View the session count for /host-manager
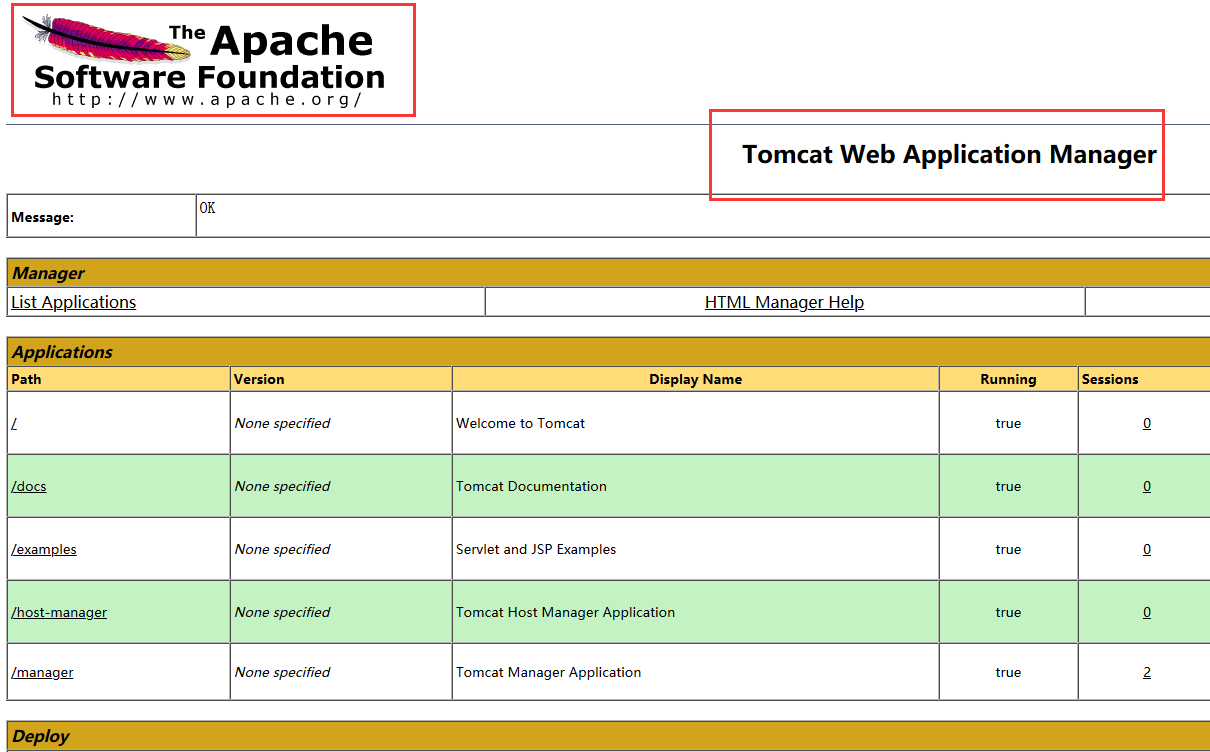This screenshot has width=1210, height=752. tap(1147, 612)
